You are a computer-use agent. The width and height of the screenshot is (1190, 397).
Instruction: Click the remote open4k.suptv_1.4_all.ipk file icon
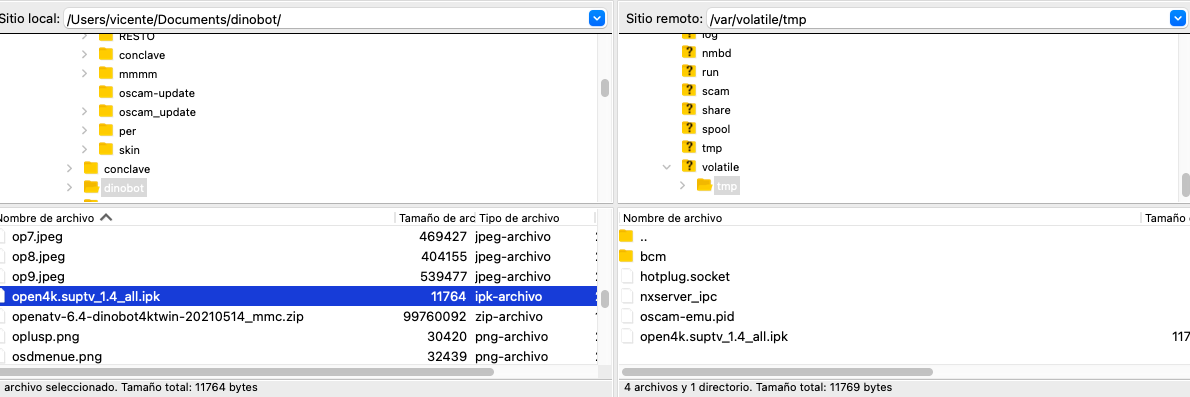click(x=626, y=336)
